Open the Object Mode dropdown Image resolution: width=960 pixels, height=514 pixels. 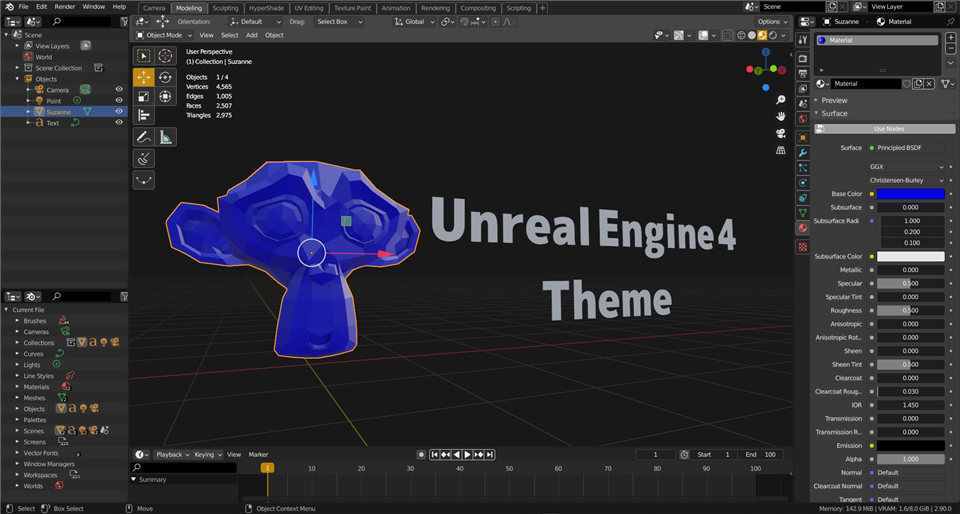[163, 35]
